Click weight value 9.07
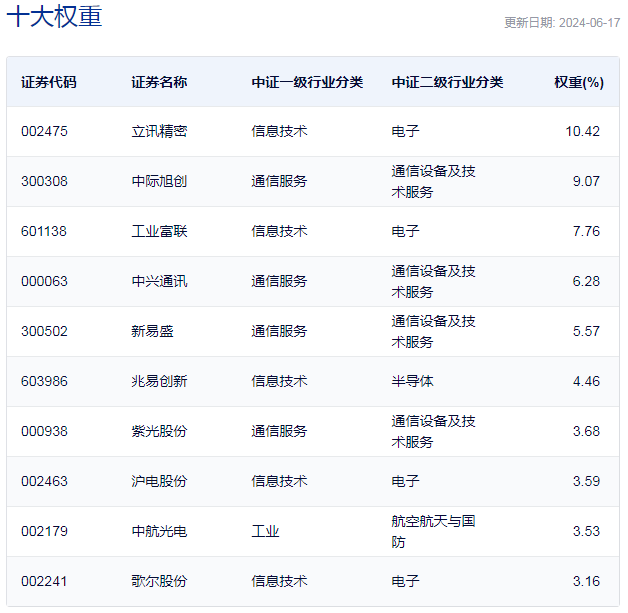The height and width of the screenshot is (613, 628). coord(586,181)
